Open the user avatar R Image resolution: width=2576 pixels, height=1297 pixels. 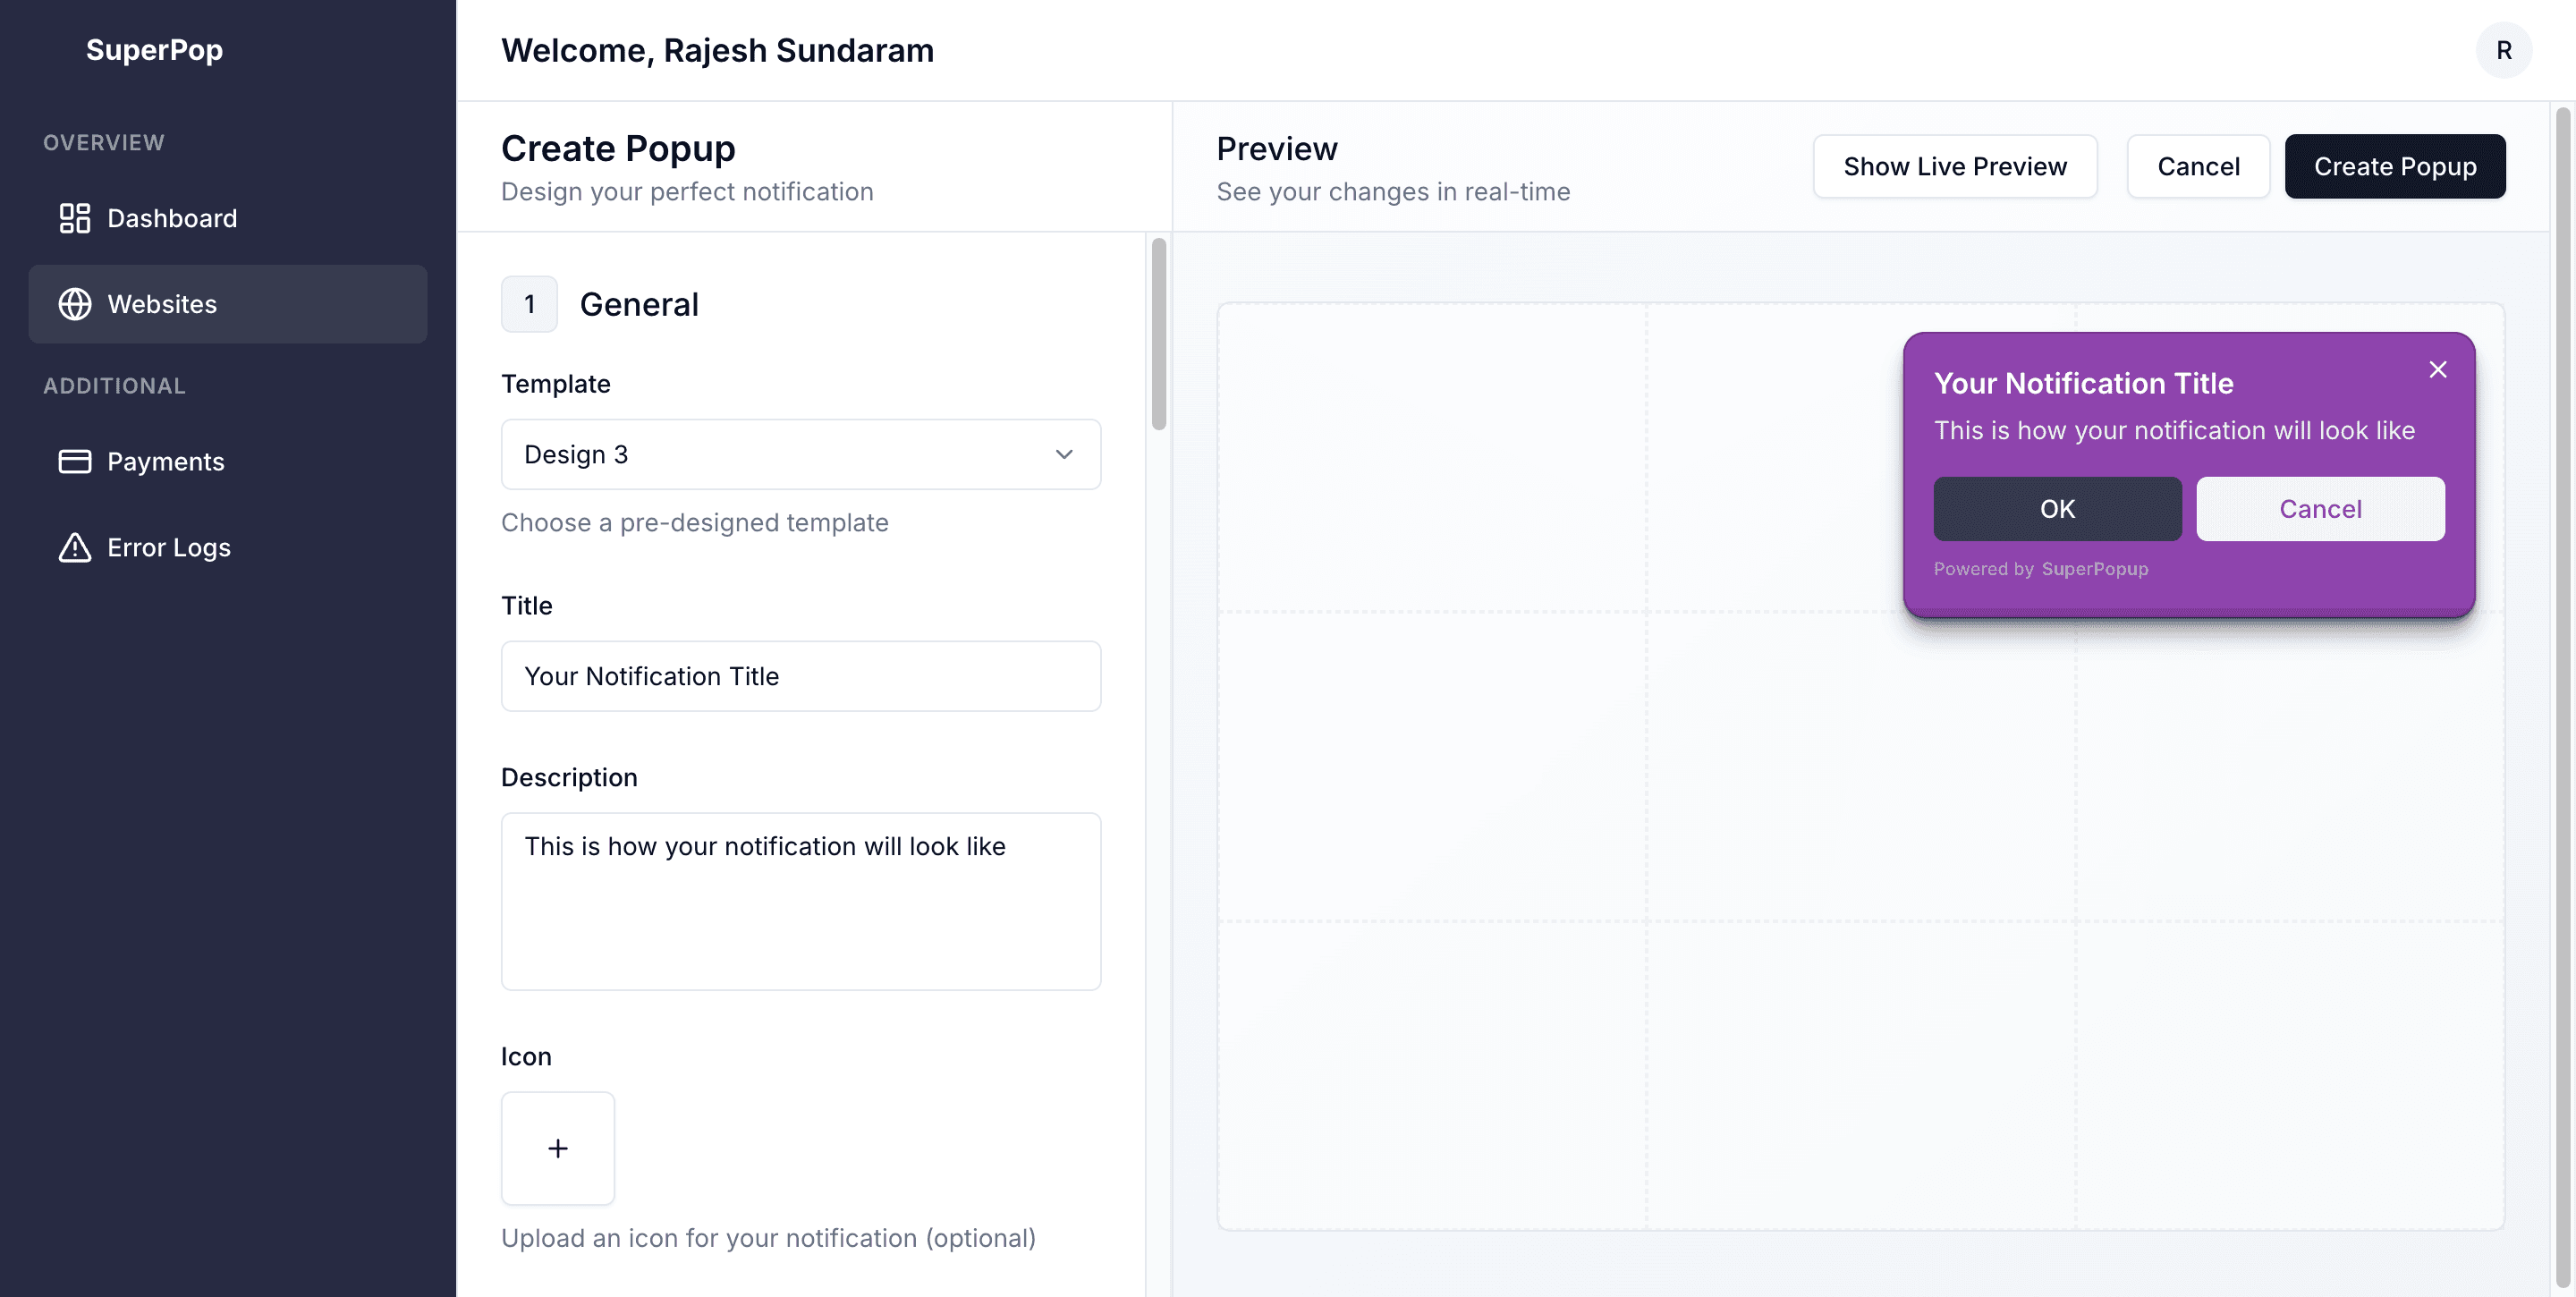click(x=2503, y=50)
